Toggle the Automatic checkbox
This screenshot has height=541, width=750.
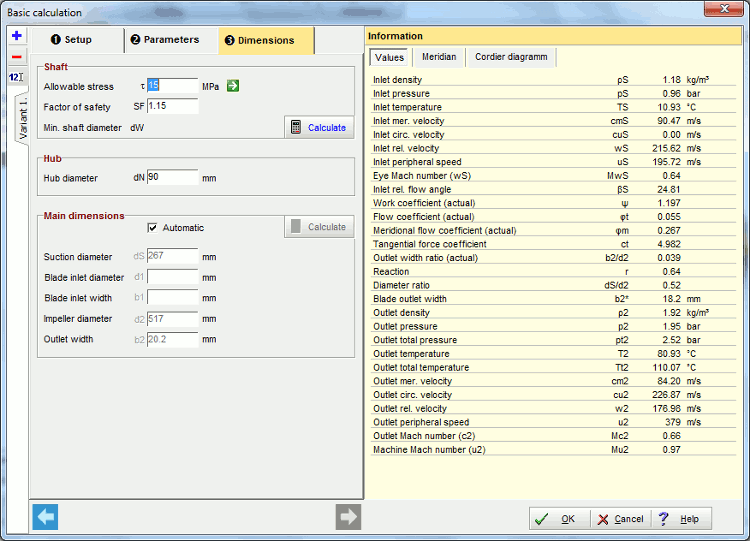click(153, 228)
